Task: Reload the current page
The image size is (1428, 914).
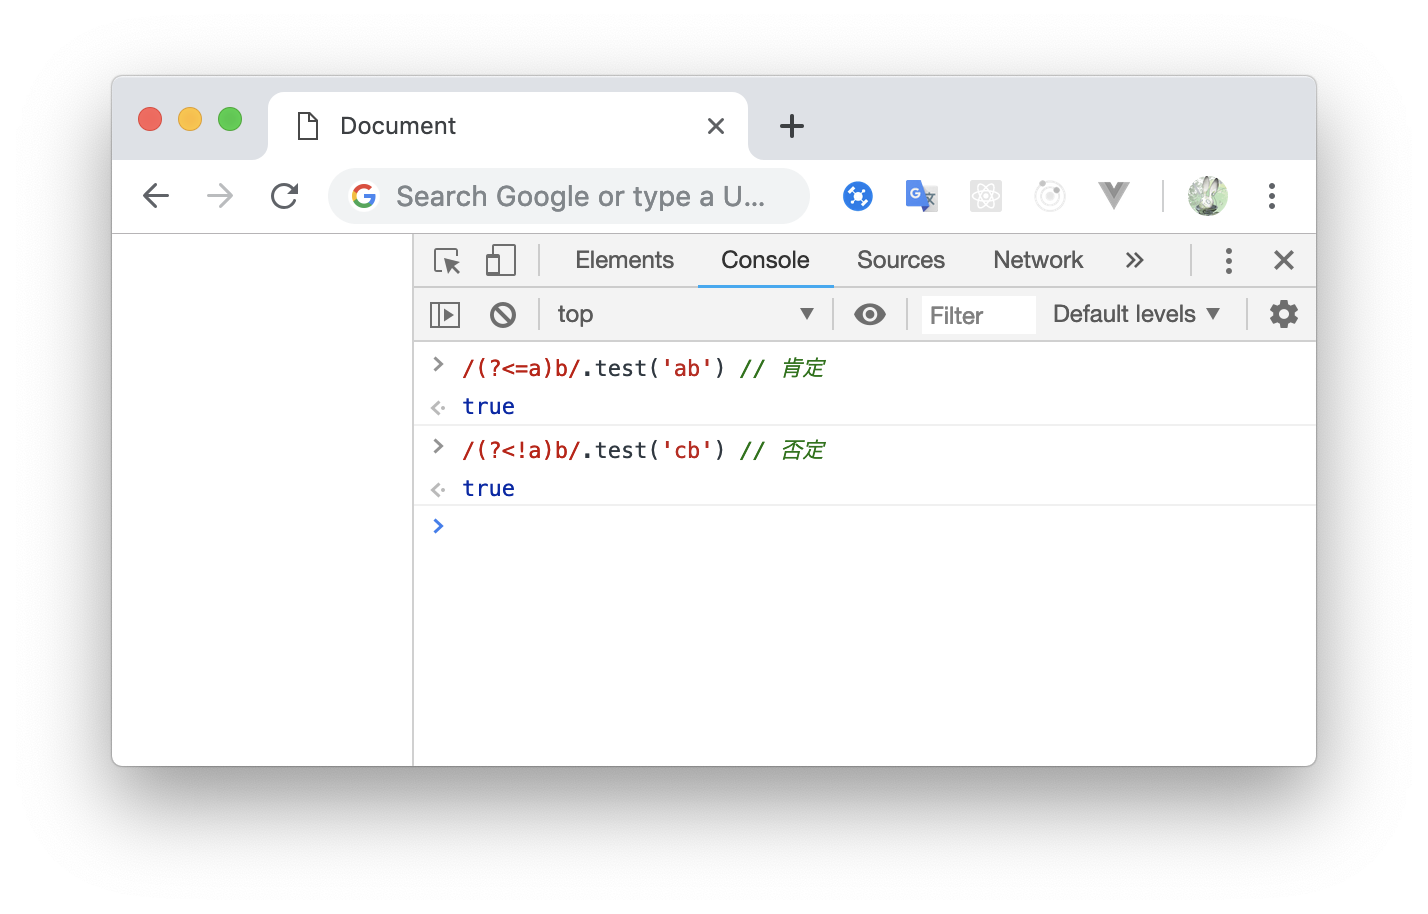Action: click(x=285, y=196)
